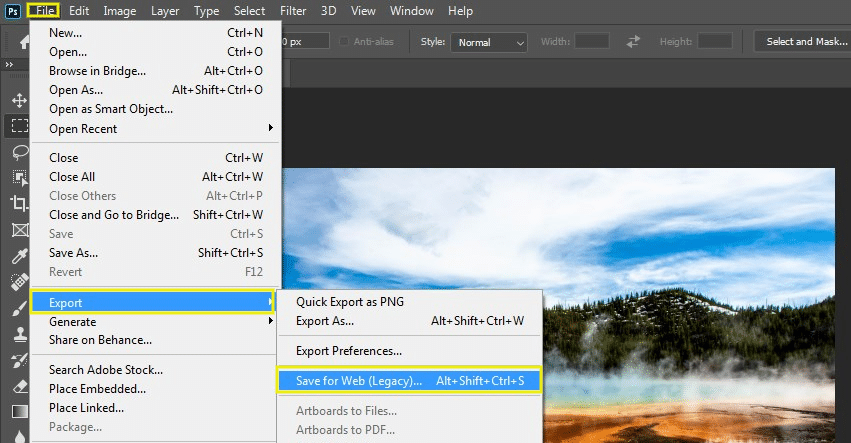The image size is (851, 443).
Task: Select Quick Export as PNG
Action: 410,301
